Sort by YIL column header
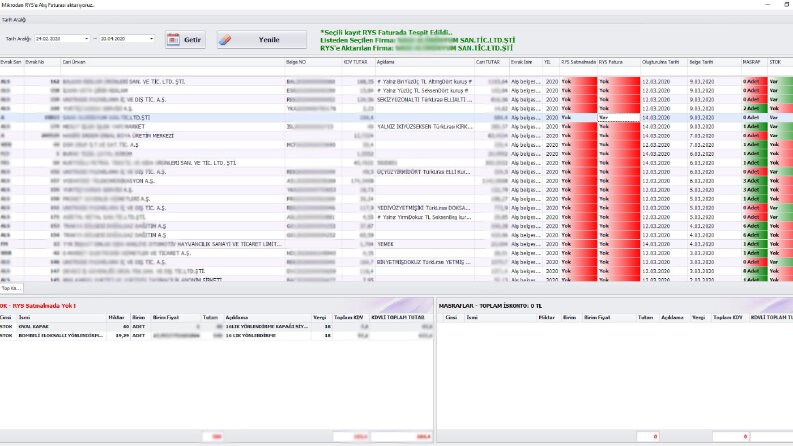The image size is (793, 446). click(x=551, y=62)
